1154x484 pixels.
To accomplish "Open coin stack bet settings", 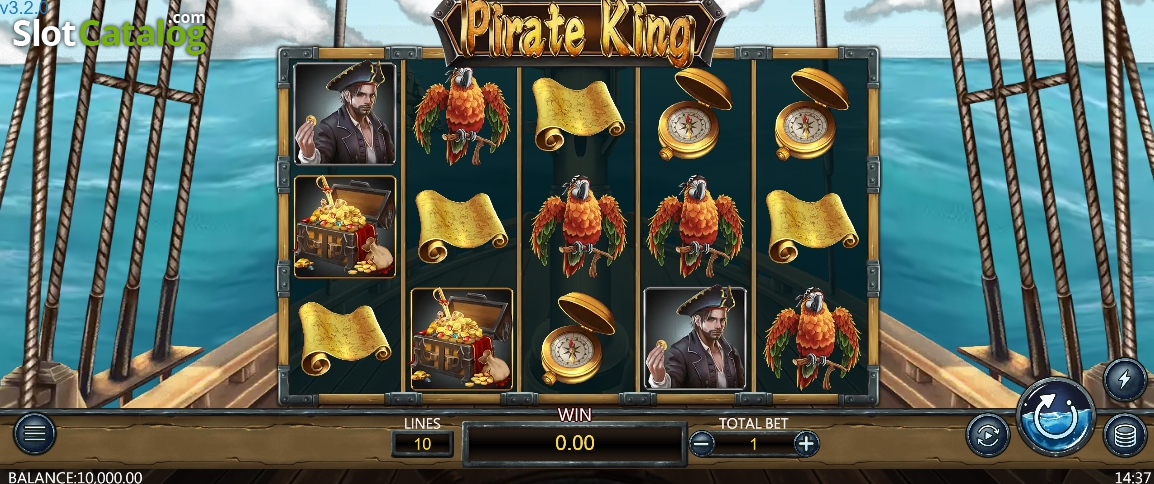I will click(1125, 435).
